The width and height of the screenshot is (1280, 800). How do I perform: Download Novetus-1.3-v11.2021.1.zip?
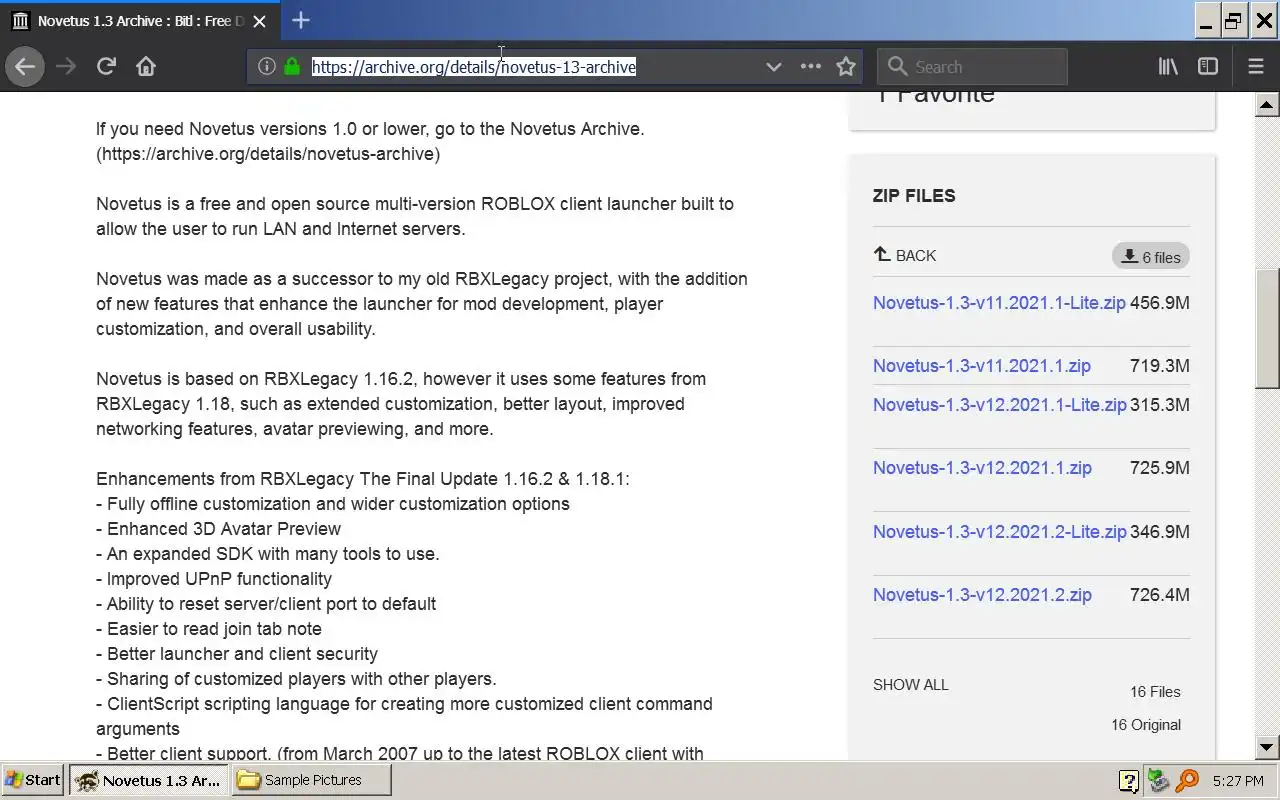(982, 366)
